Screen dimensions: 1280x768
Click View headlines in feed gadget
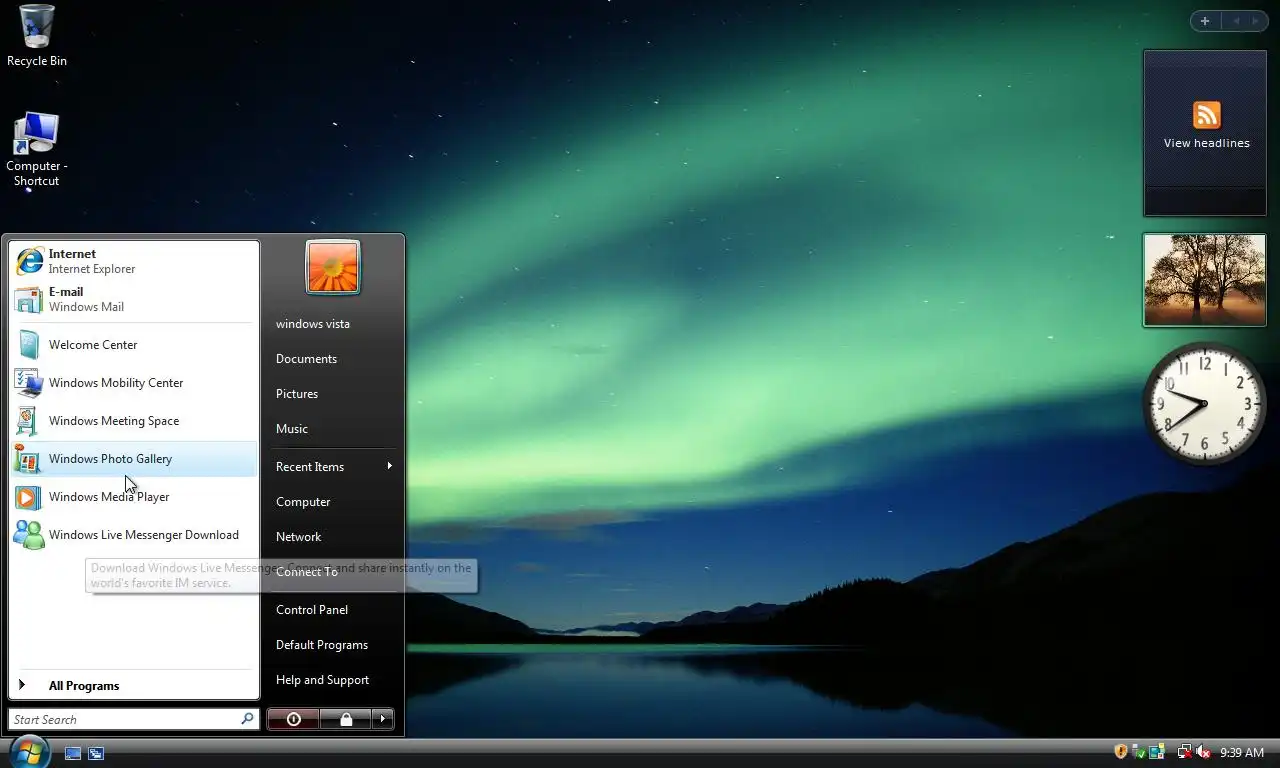1206,143
